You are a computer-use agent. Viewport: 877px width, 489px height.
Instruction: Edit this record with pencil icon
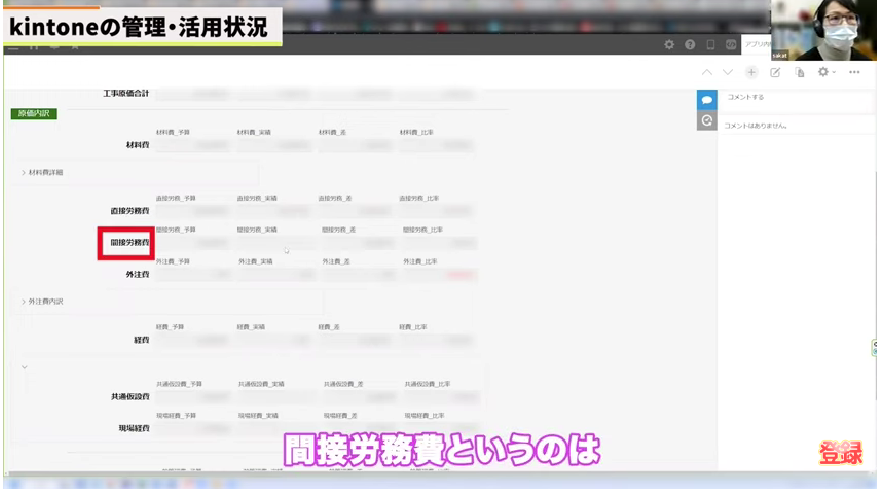[775, 72]
